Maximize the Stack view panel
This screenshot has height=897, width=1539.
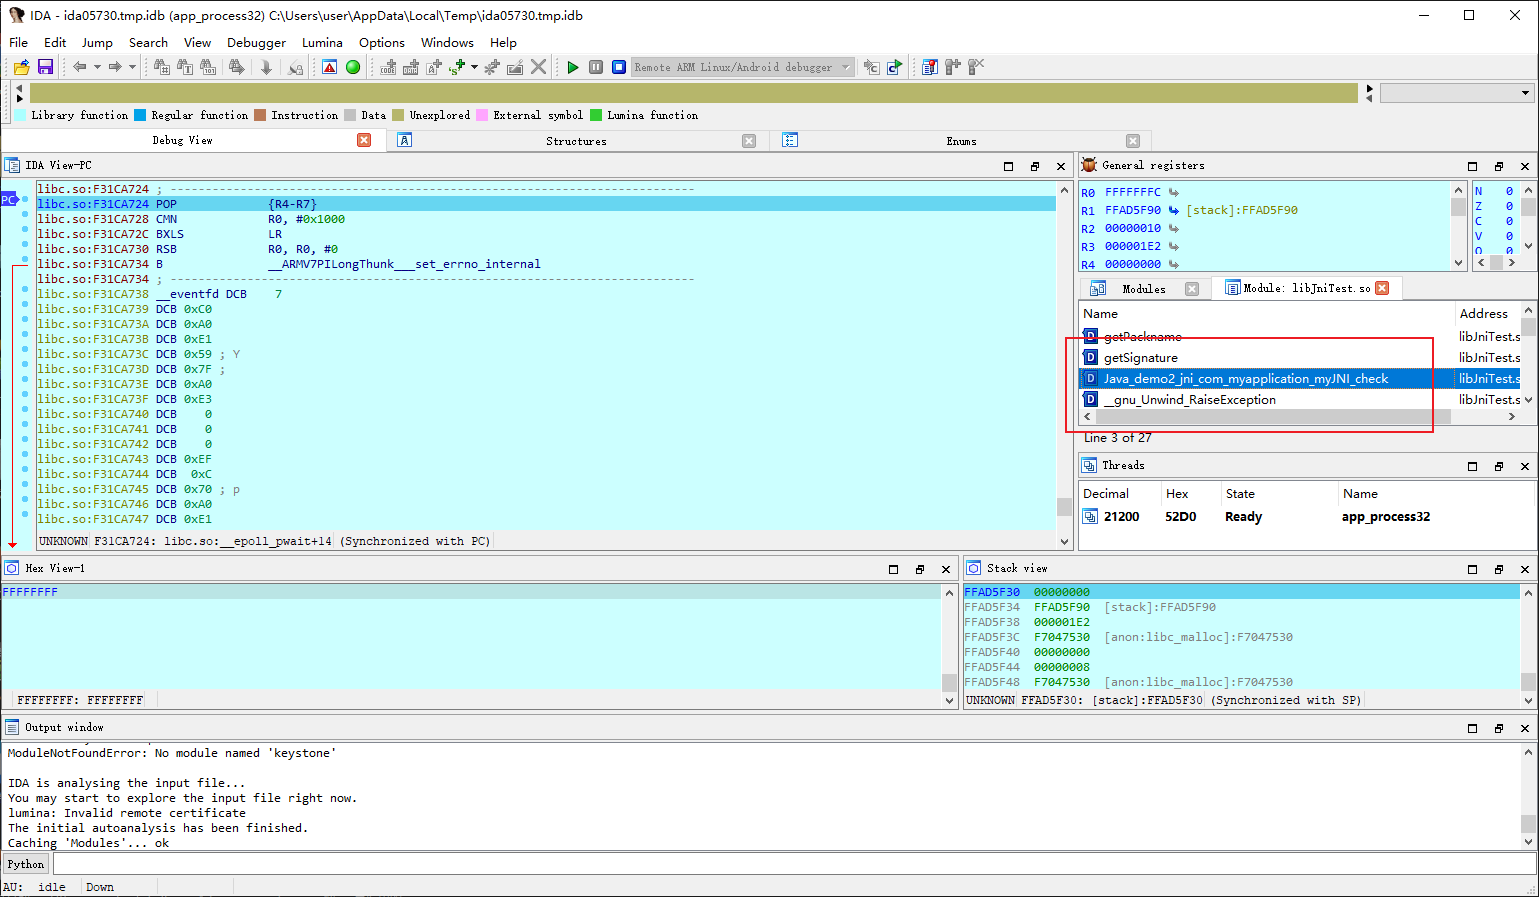[1472, 569]
